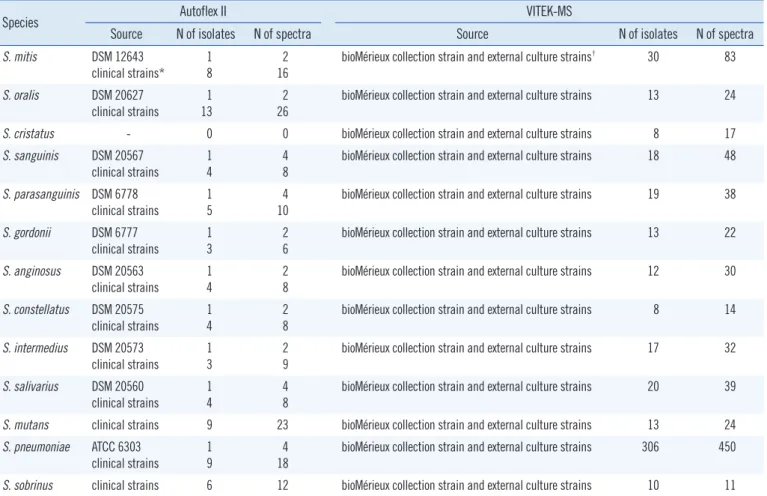Click the '306' isolates value for S. pneumoniae
This screenshot has width=767, height=496.
point(650,447)
